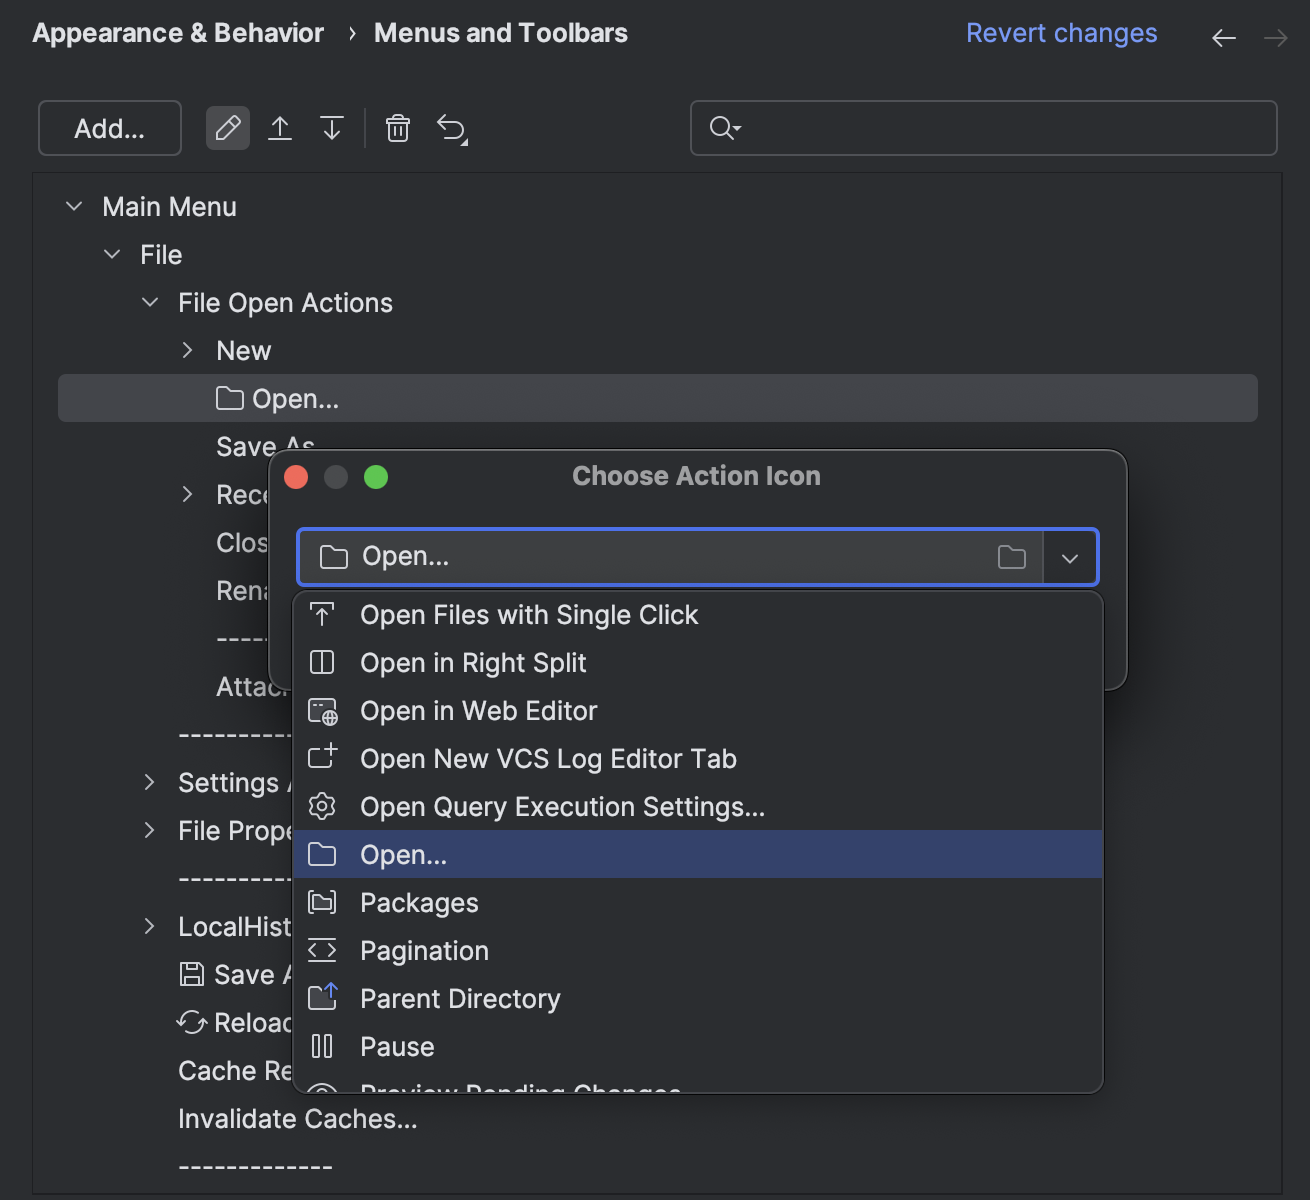Screen dimensions: 1310x1200
Task: Expand the LocalHistory tree node
Action: point(150,926)
